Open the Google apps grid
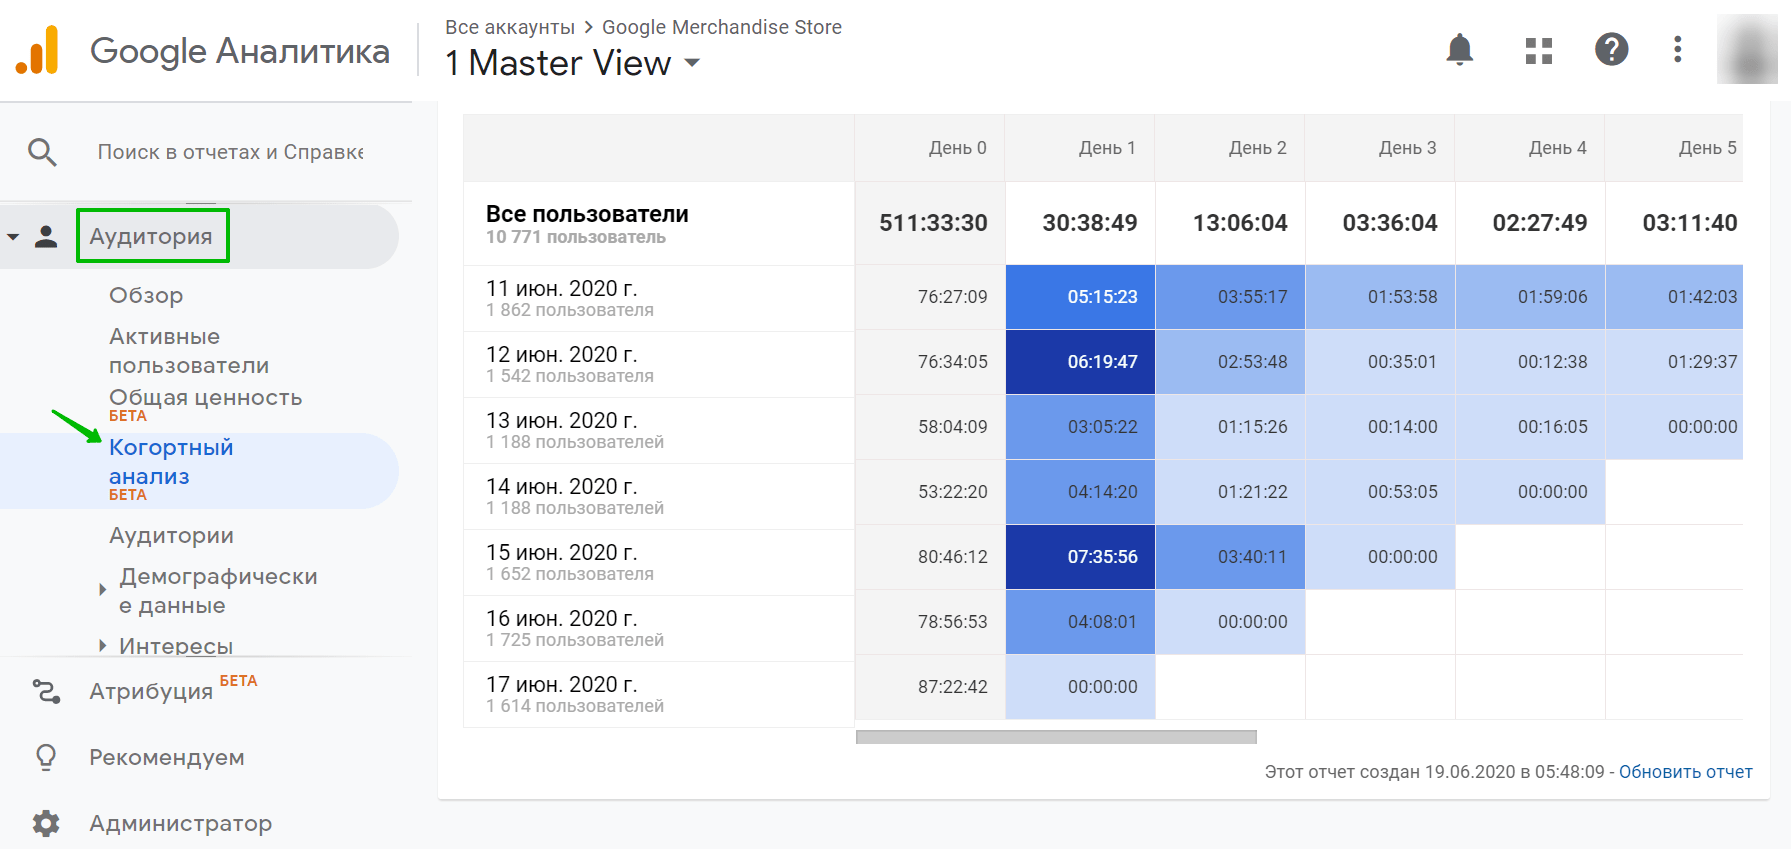 [x=1538, y=50]
